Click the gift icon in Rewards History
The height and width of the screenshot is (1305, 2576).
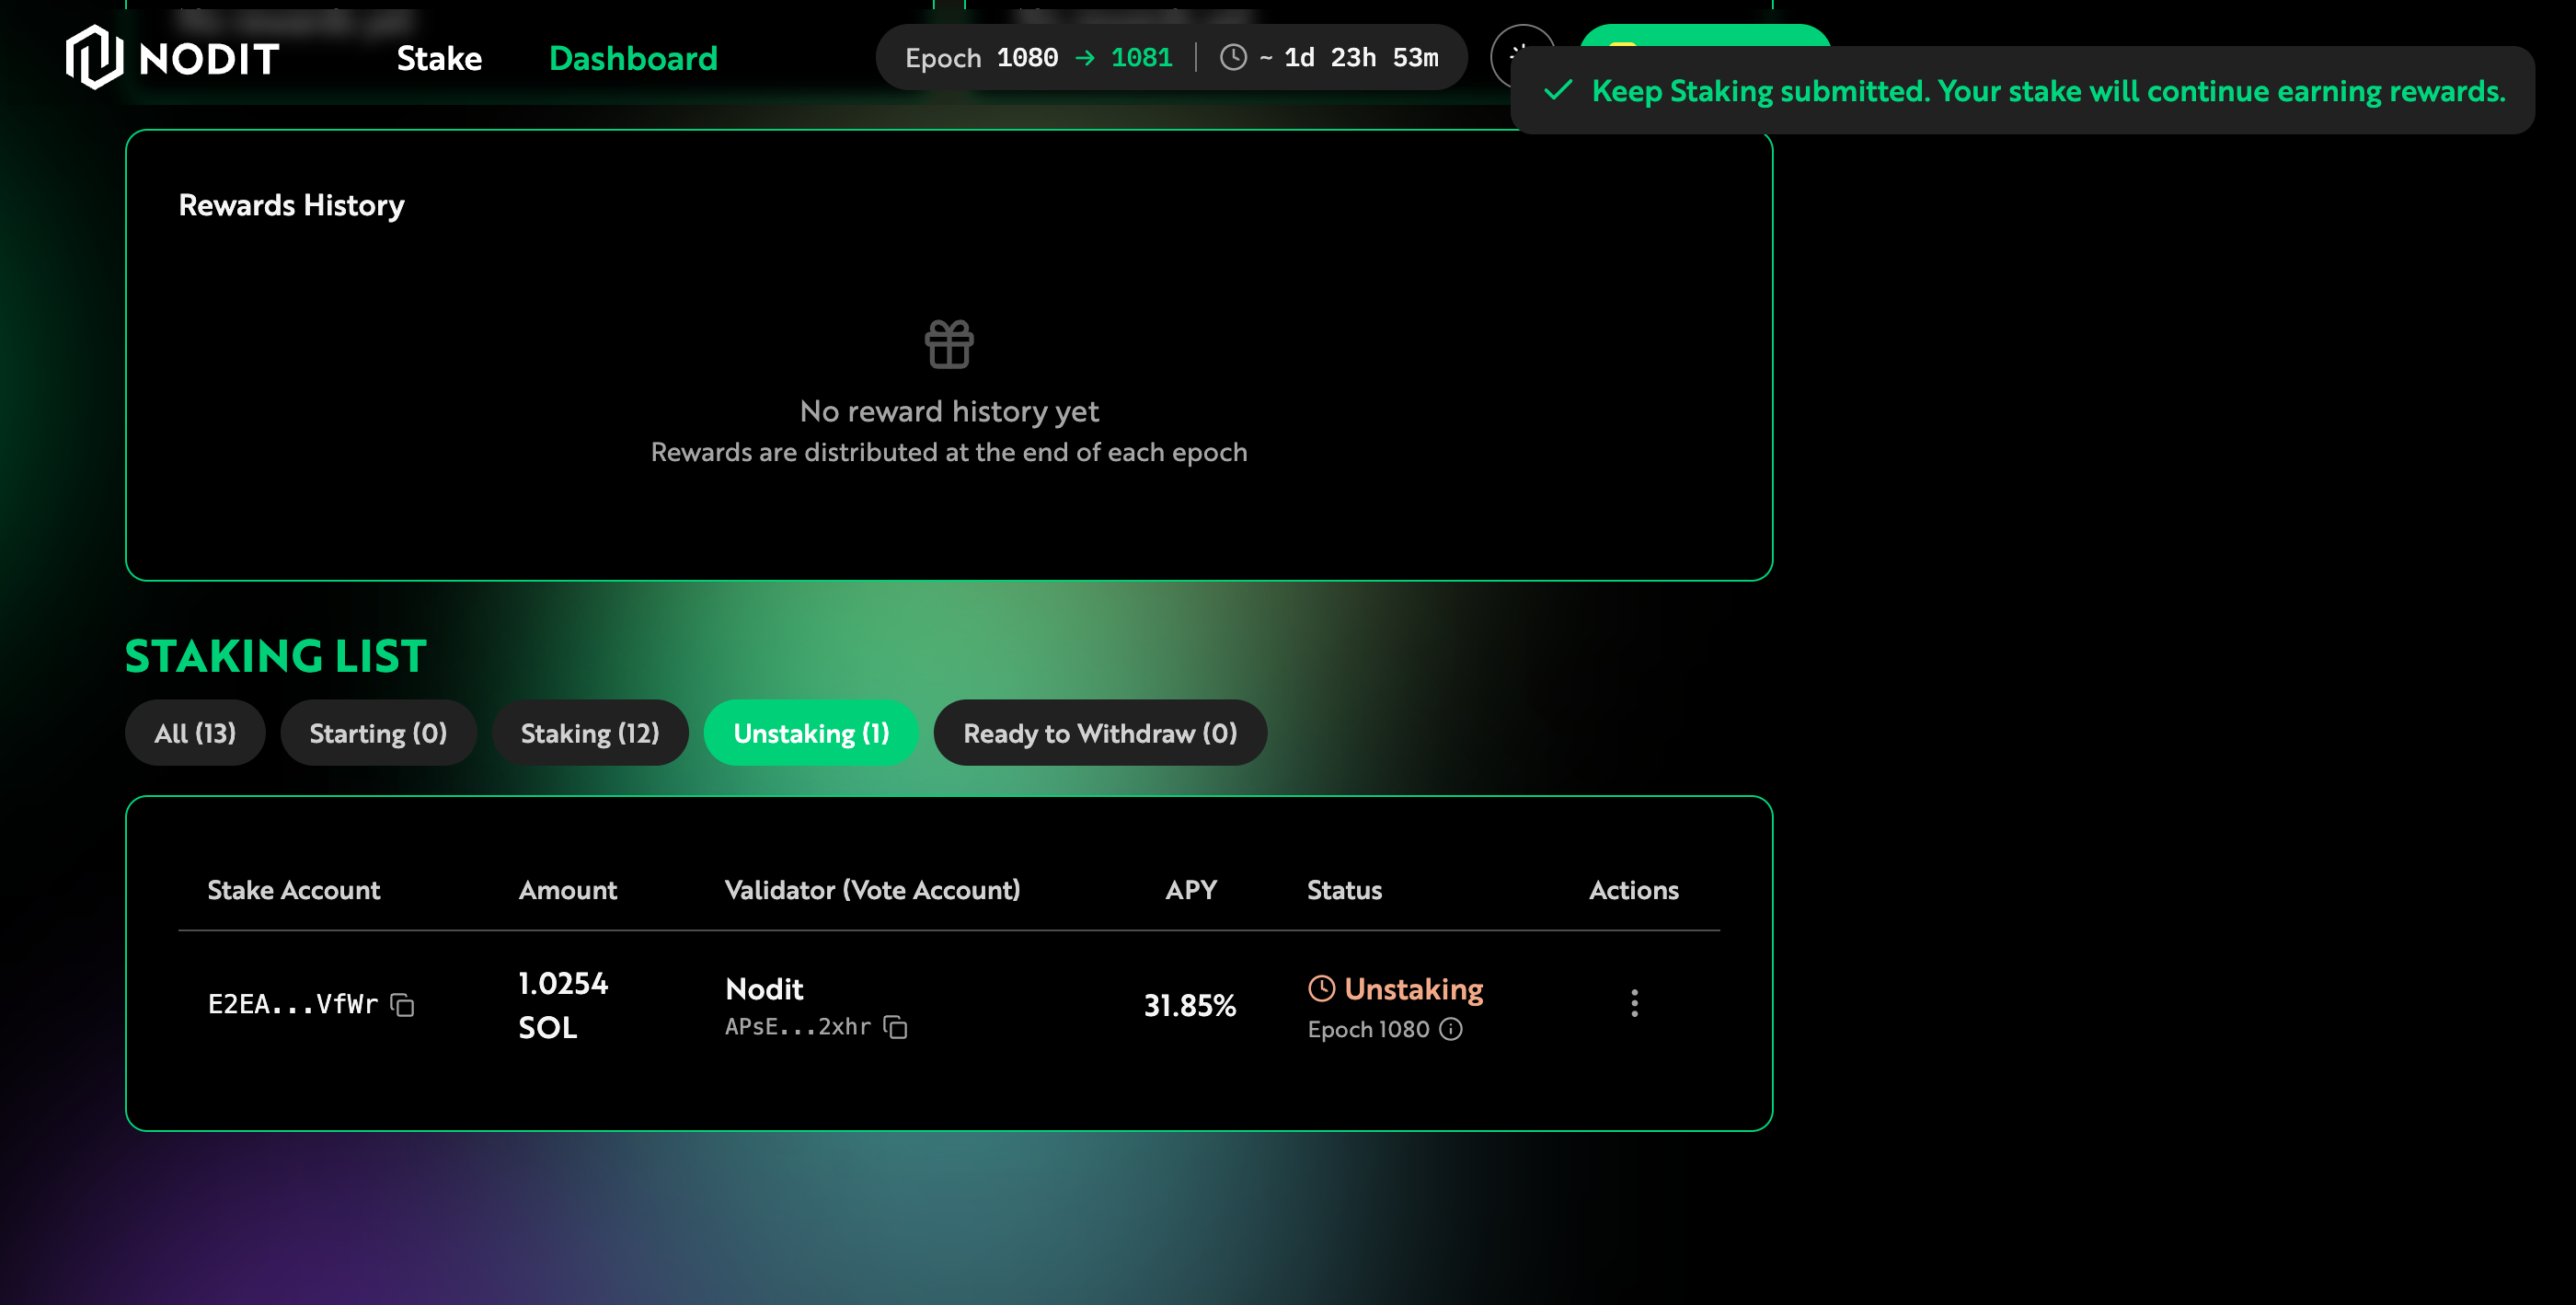949,343
